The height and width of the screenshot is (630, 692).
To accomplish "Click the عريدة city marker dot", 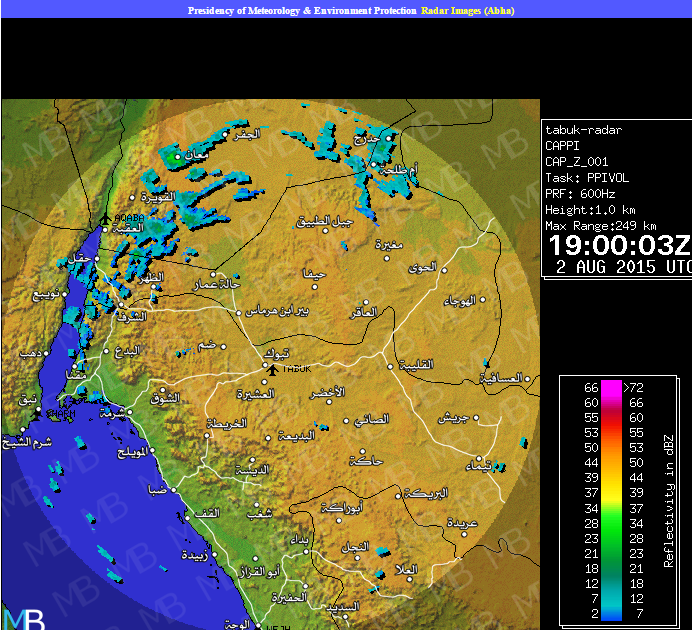I will coord(464,534).
